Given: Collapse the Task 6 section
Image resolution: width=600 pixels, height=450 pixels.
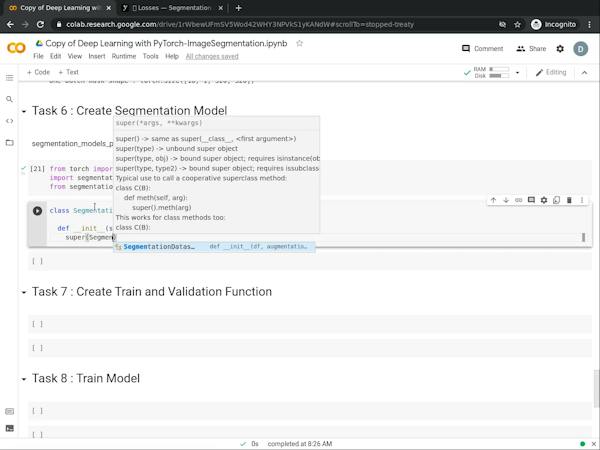Looking at the screenshot, I should 24,112.
